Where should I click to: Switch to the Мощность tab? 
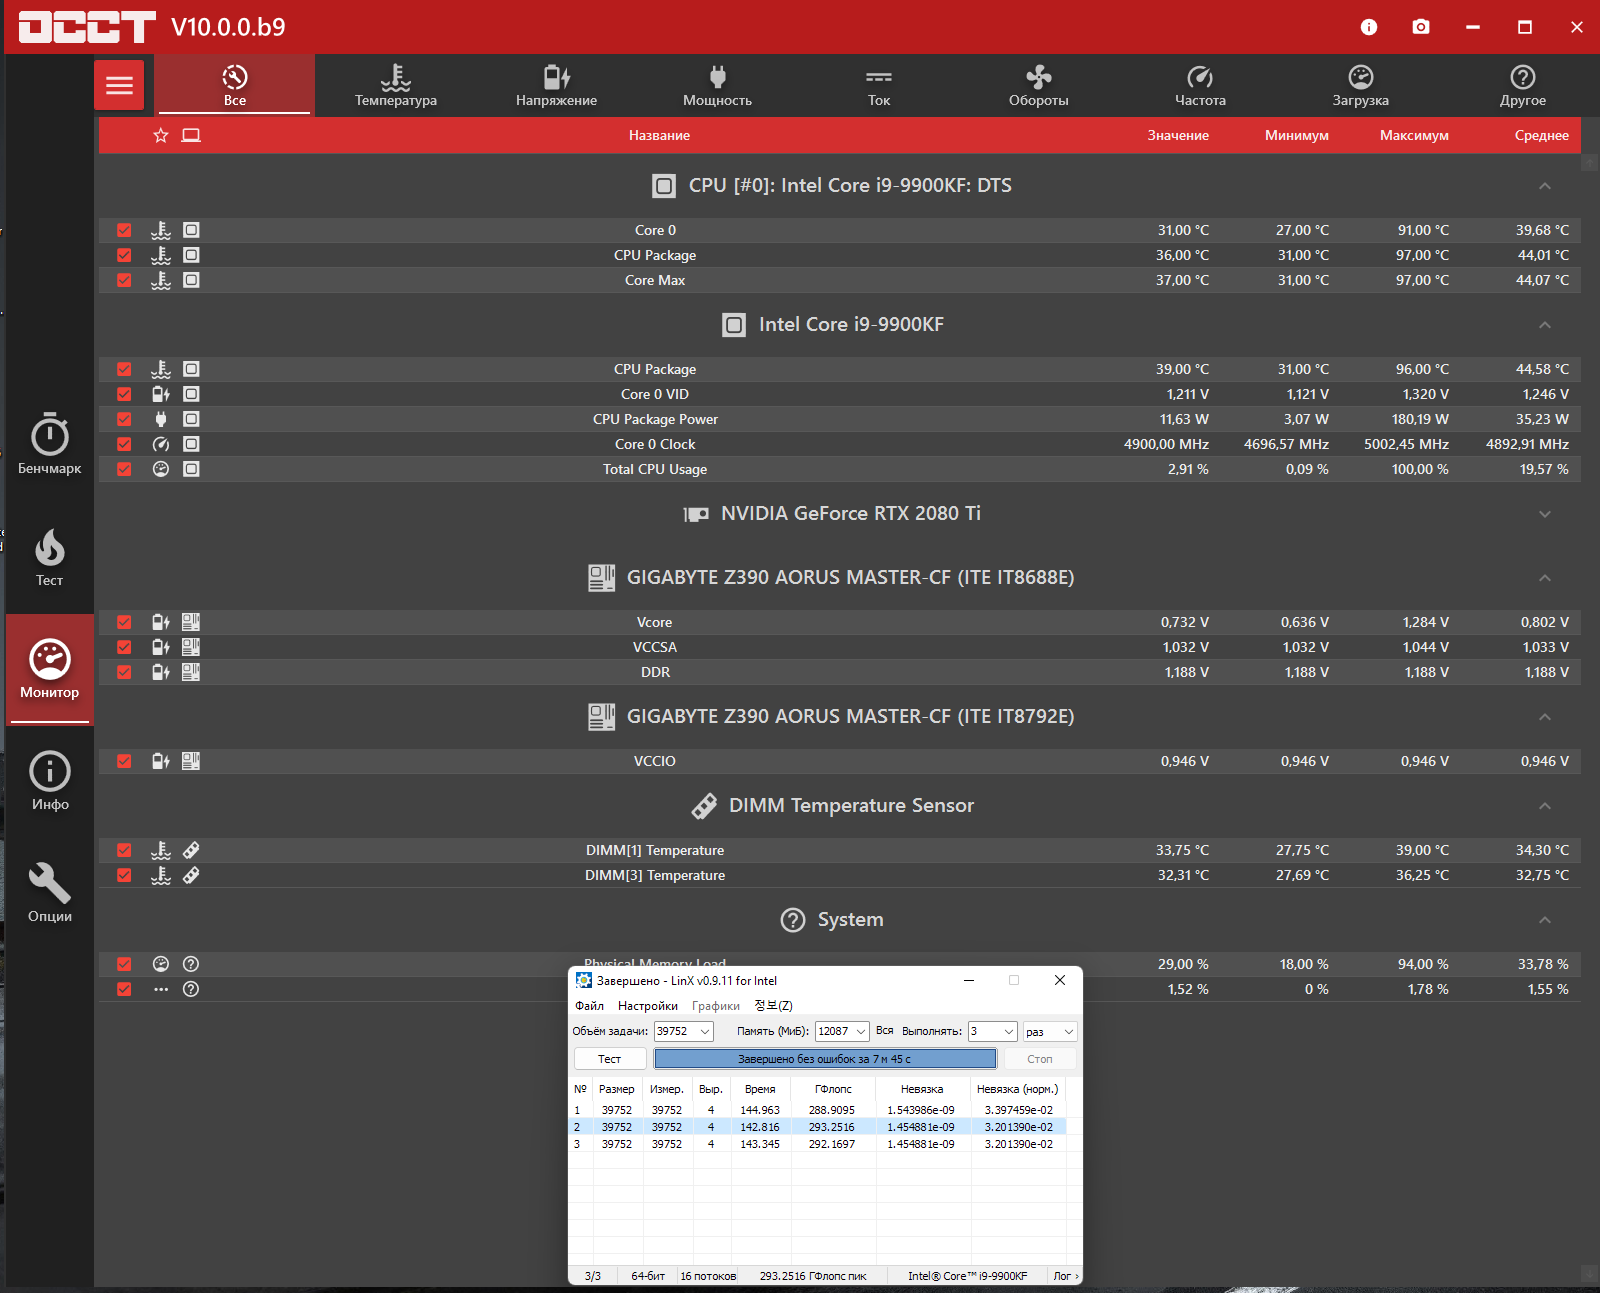click(718, 85)
